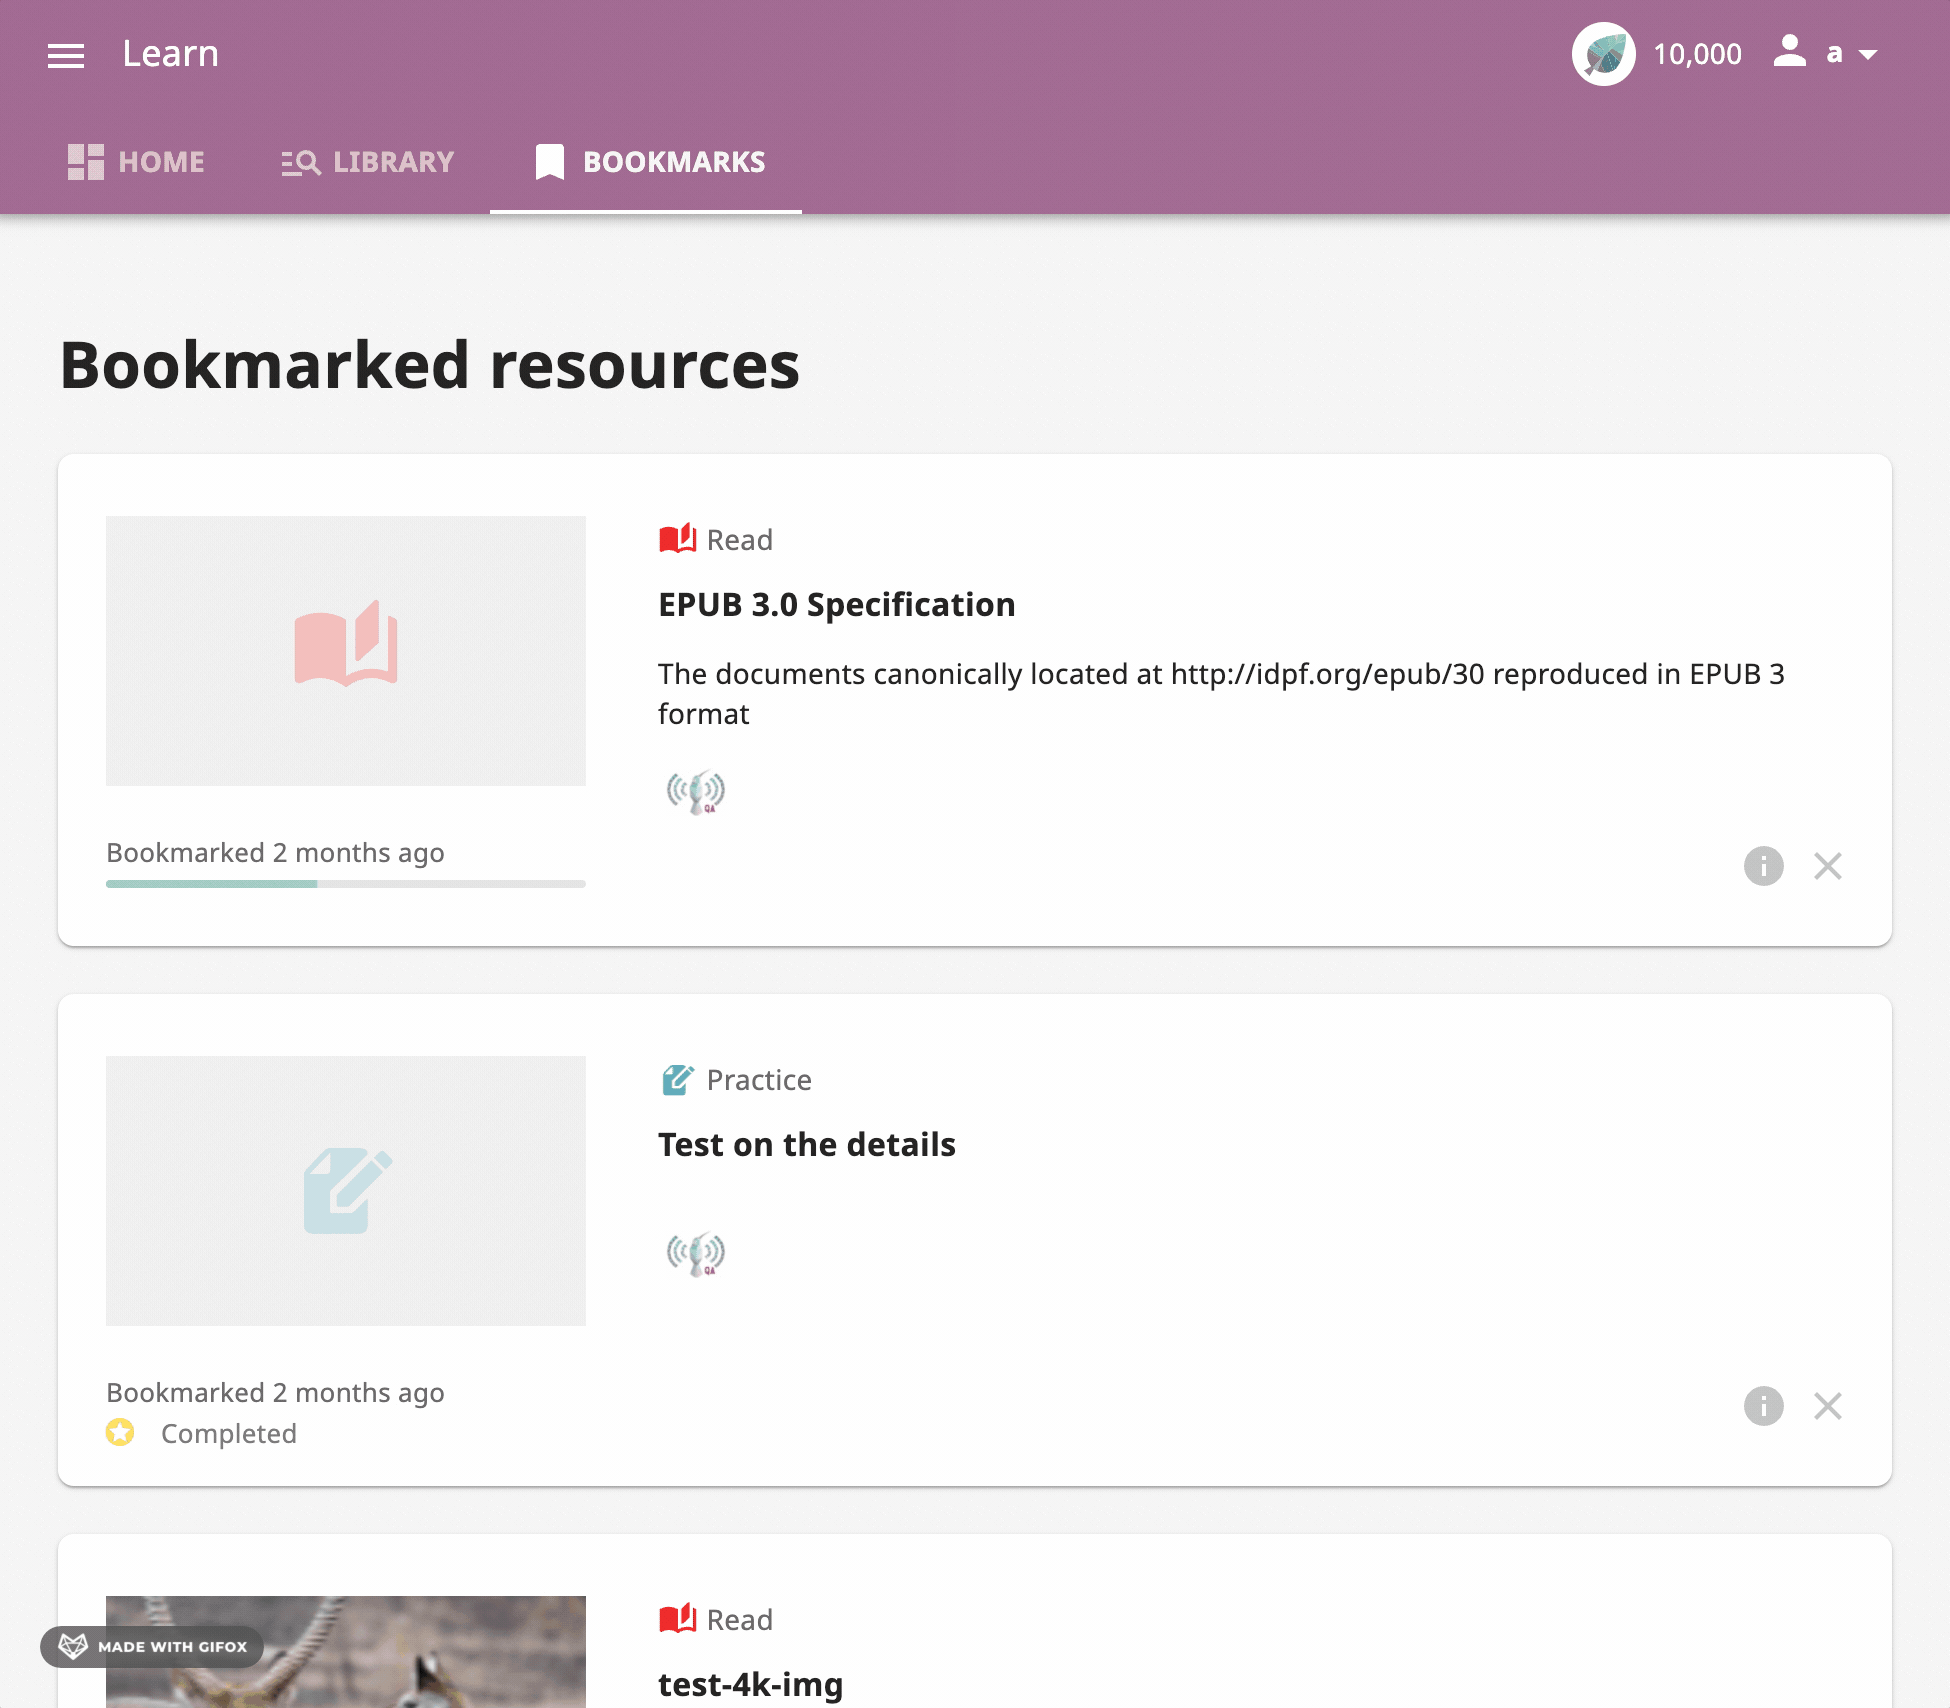
Task: Open the account dropdown labeled a
Action: (1848, 54)
